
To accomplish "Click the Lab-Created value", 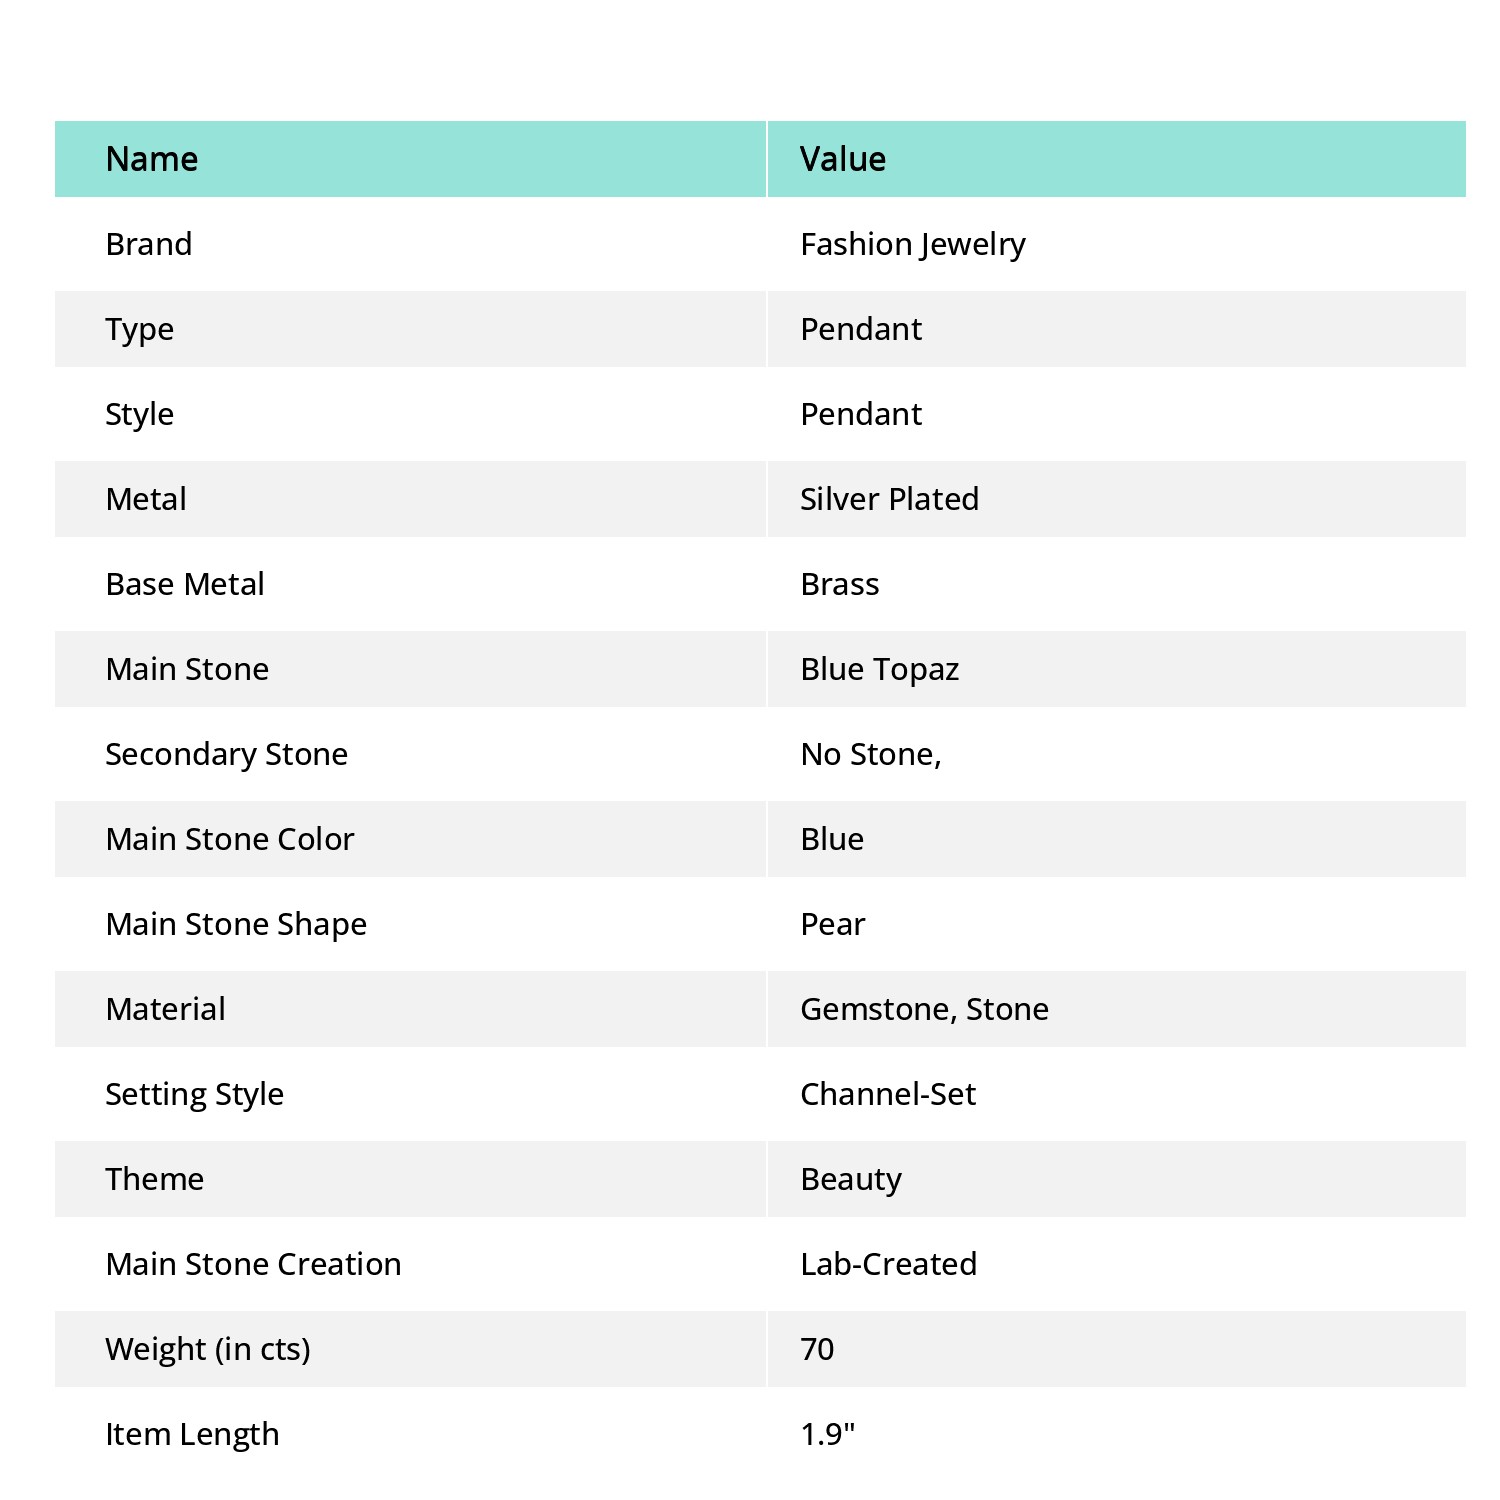I will click(x=889, y=1264).
